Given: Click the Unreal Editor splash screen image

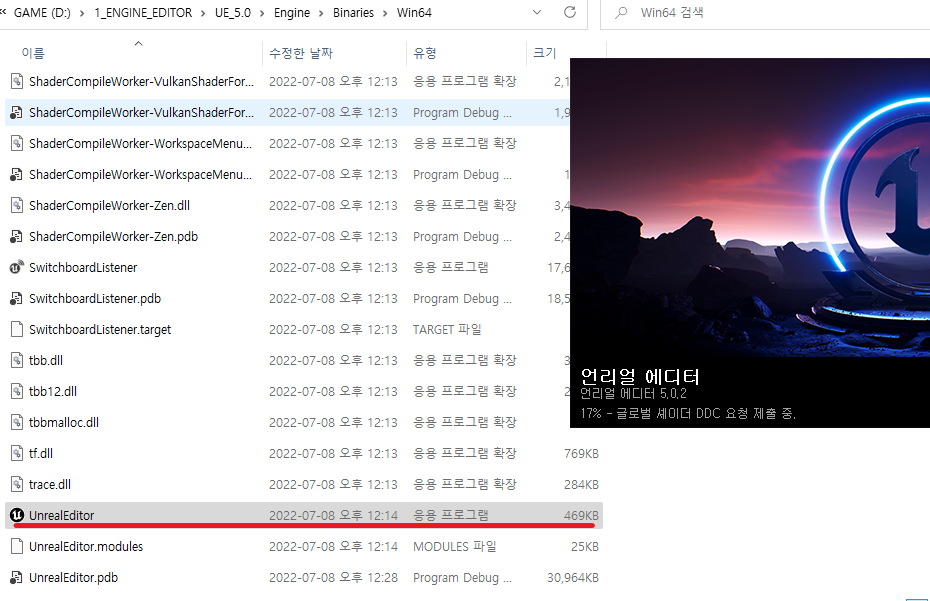Looking at the screenshot, I should pos(750,208).
